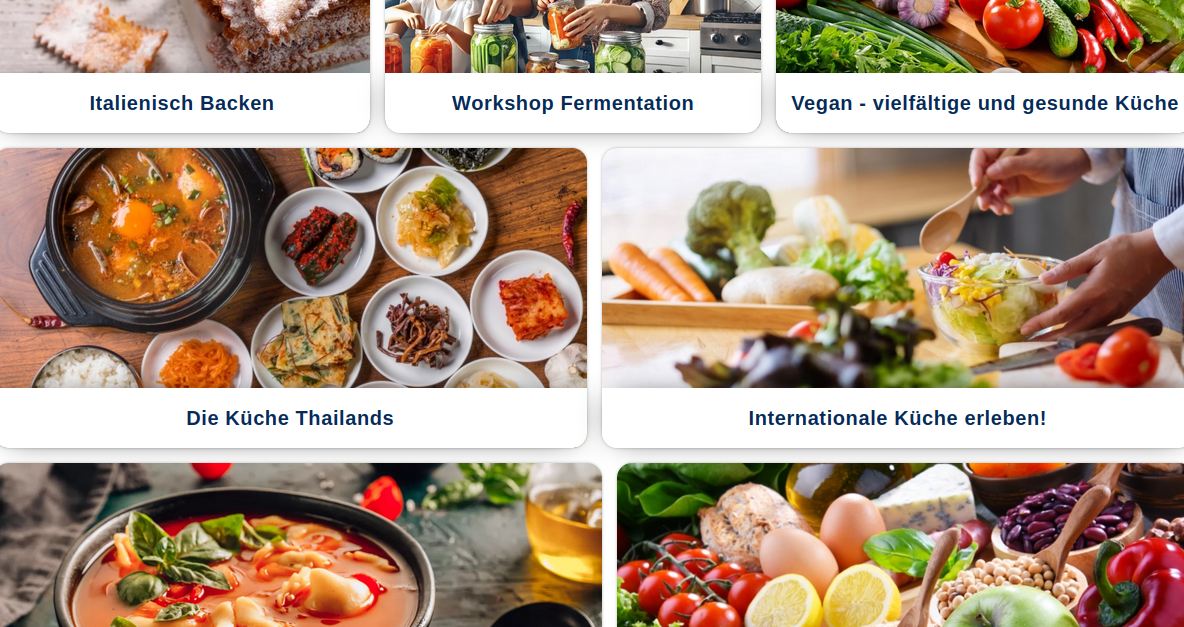The height and width of the screenshot is (627, 1184).
Task: Select the Vegan - vielfältige und gesunde Küche title
Action: coord(985,103)
